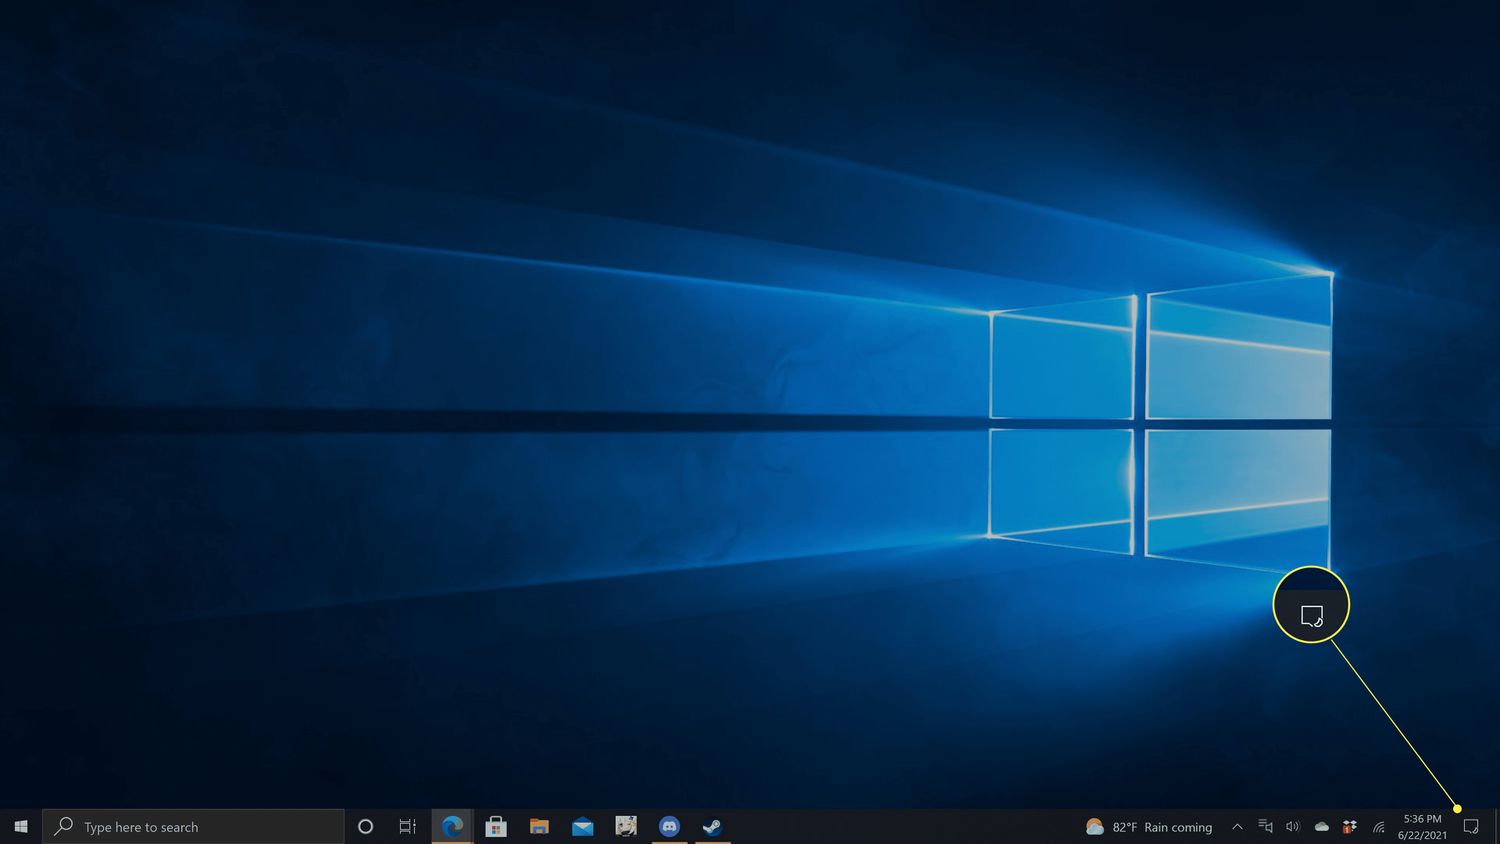Show Wi-Fi networks from the tray icon

click(1378, 827)
